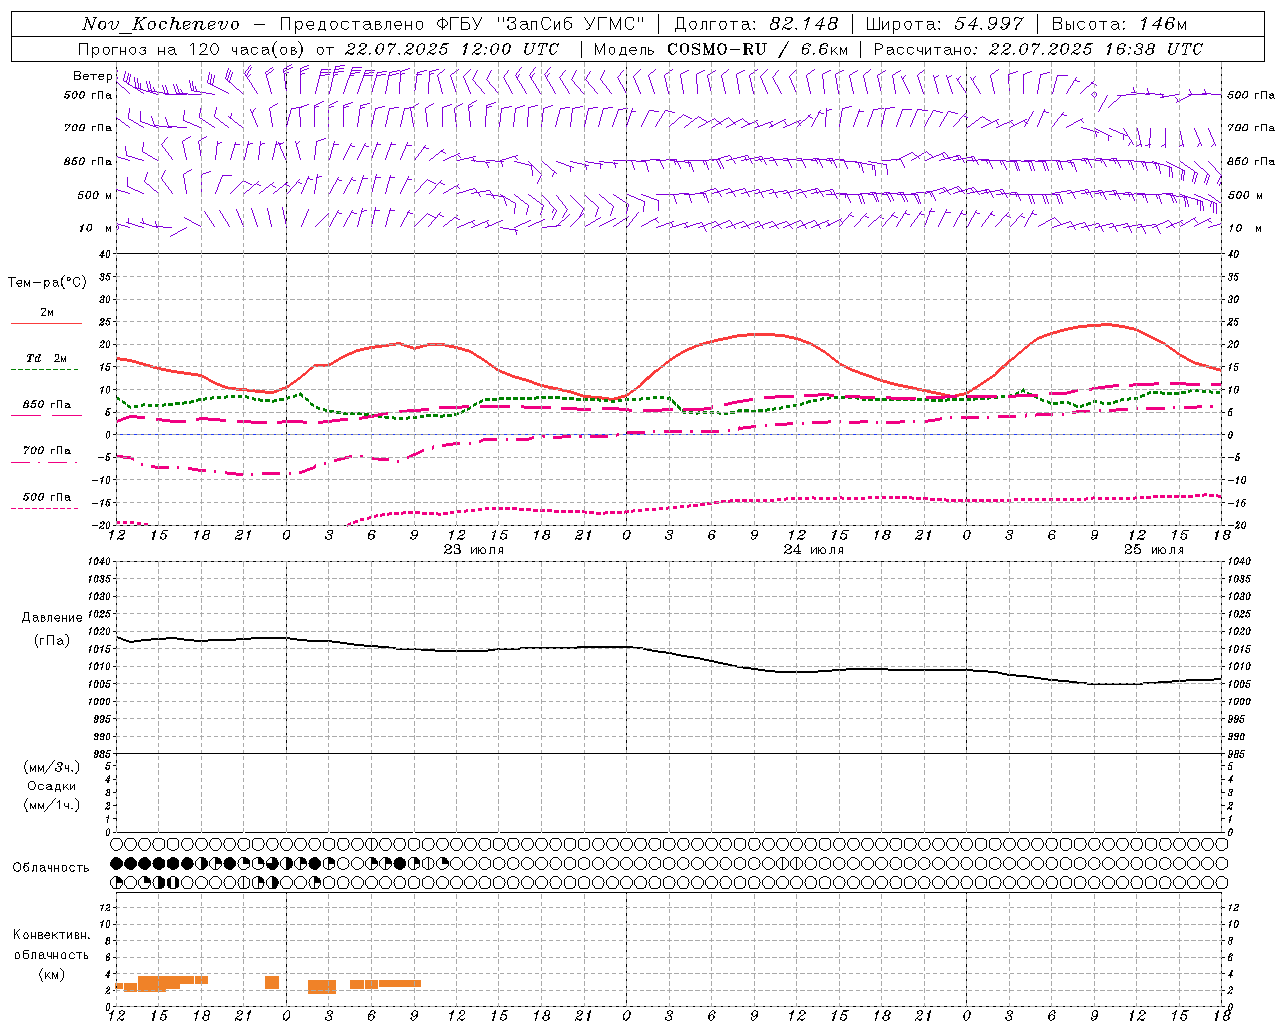Click the "700 гПа" temperature legend entry
Image resolution: width=1280 pixels, height=1024 pixels.
click(x=47, y=451)
